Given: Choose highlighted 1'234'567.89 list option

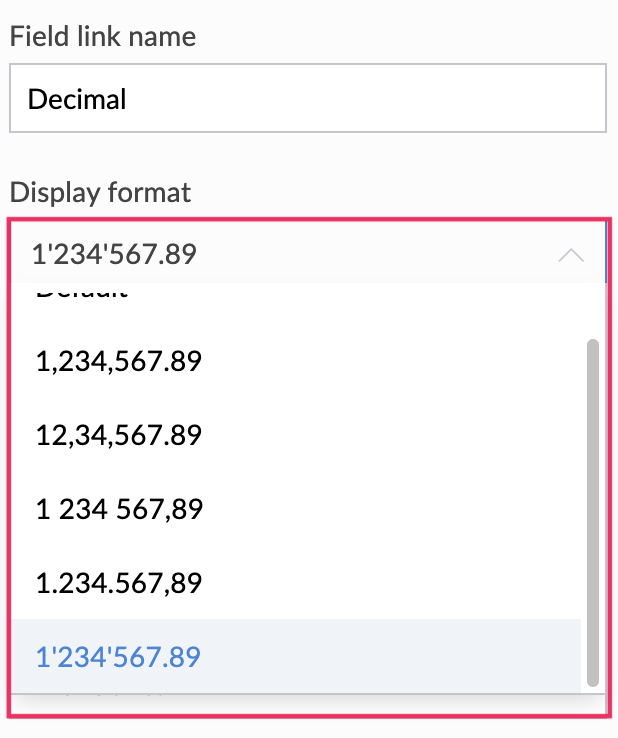Looking at the screenshot, I should pos(119,657).
